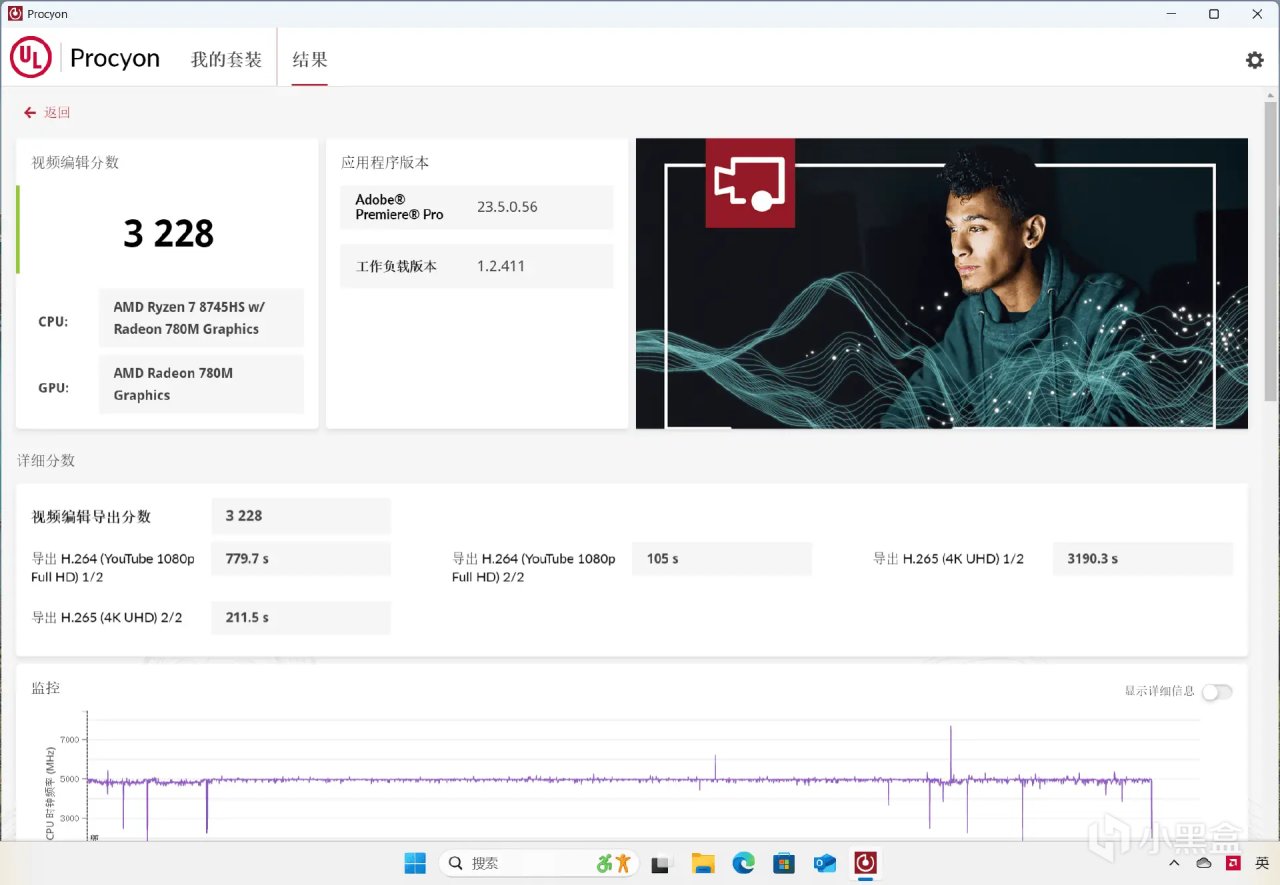Open Task View from the taskbar
The image size is (1280, 885).
[660, 863]
